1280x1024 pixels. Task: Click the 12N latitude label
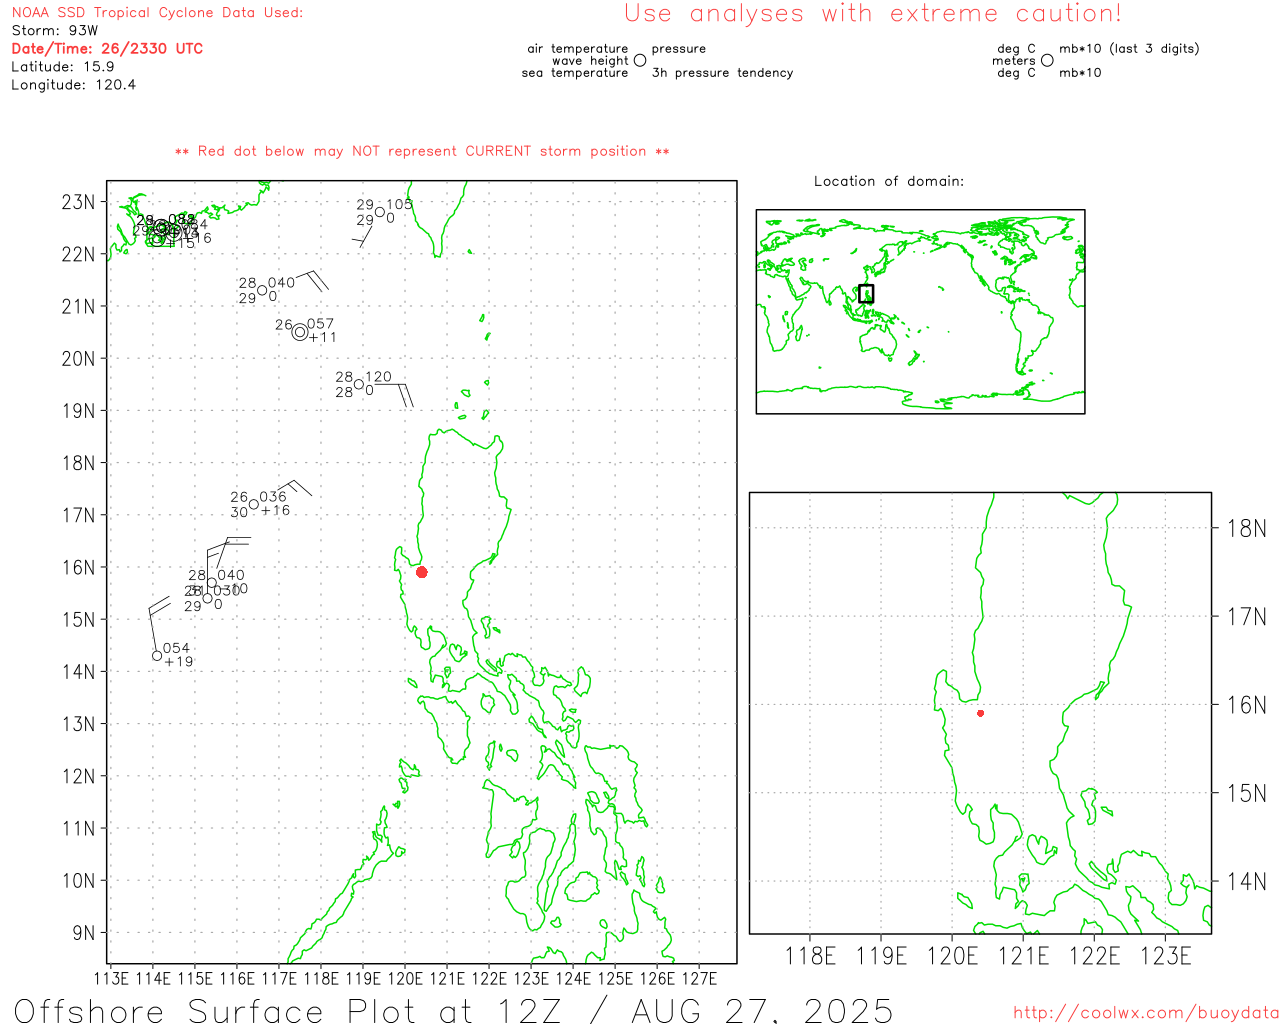click(x=78, y=776)
